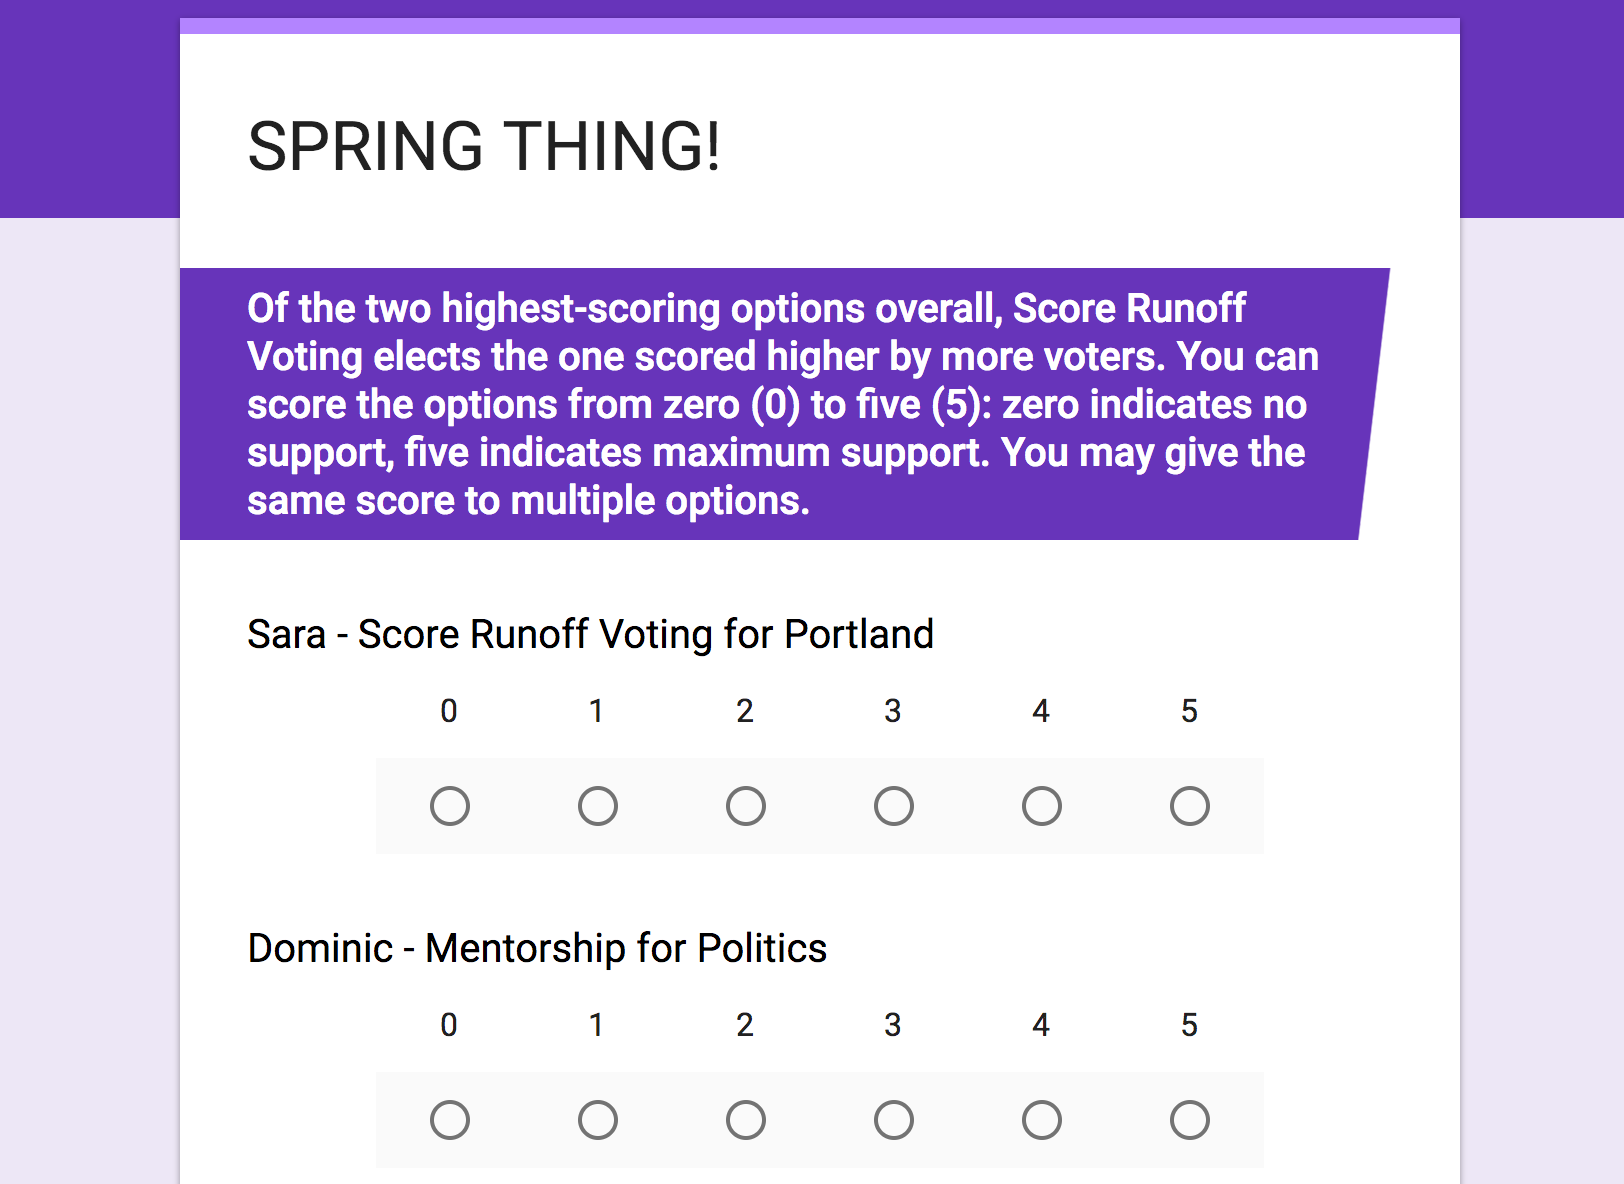Select the column header 5 above Dominic's row

(1189, 1024)
